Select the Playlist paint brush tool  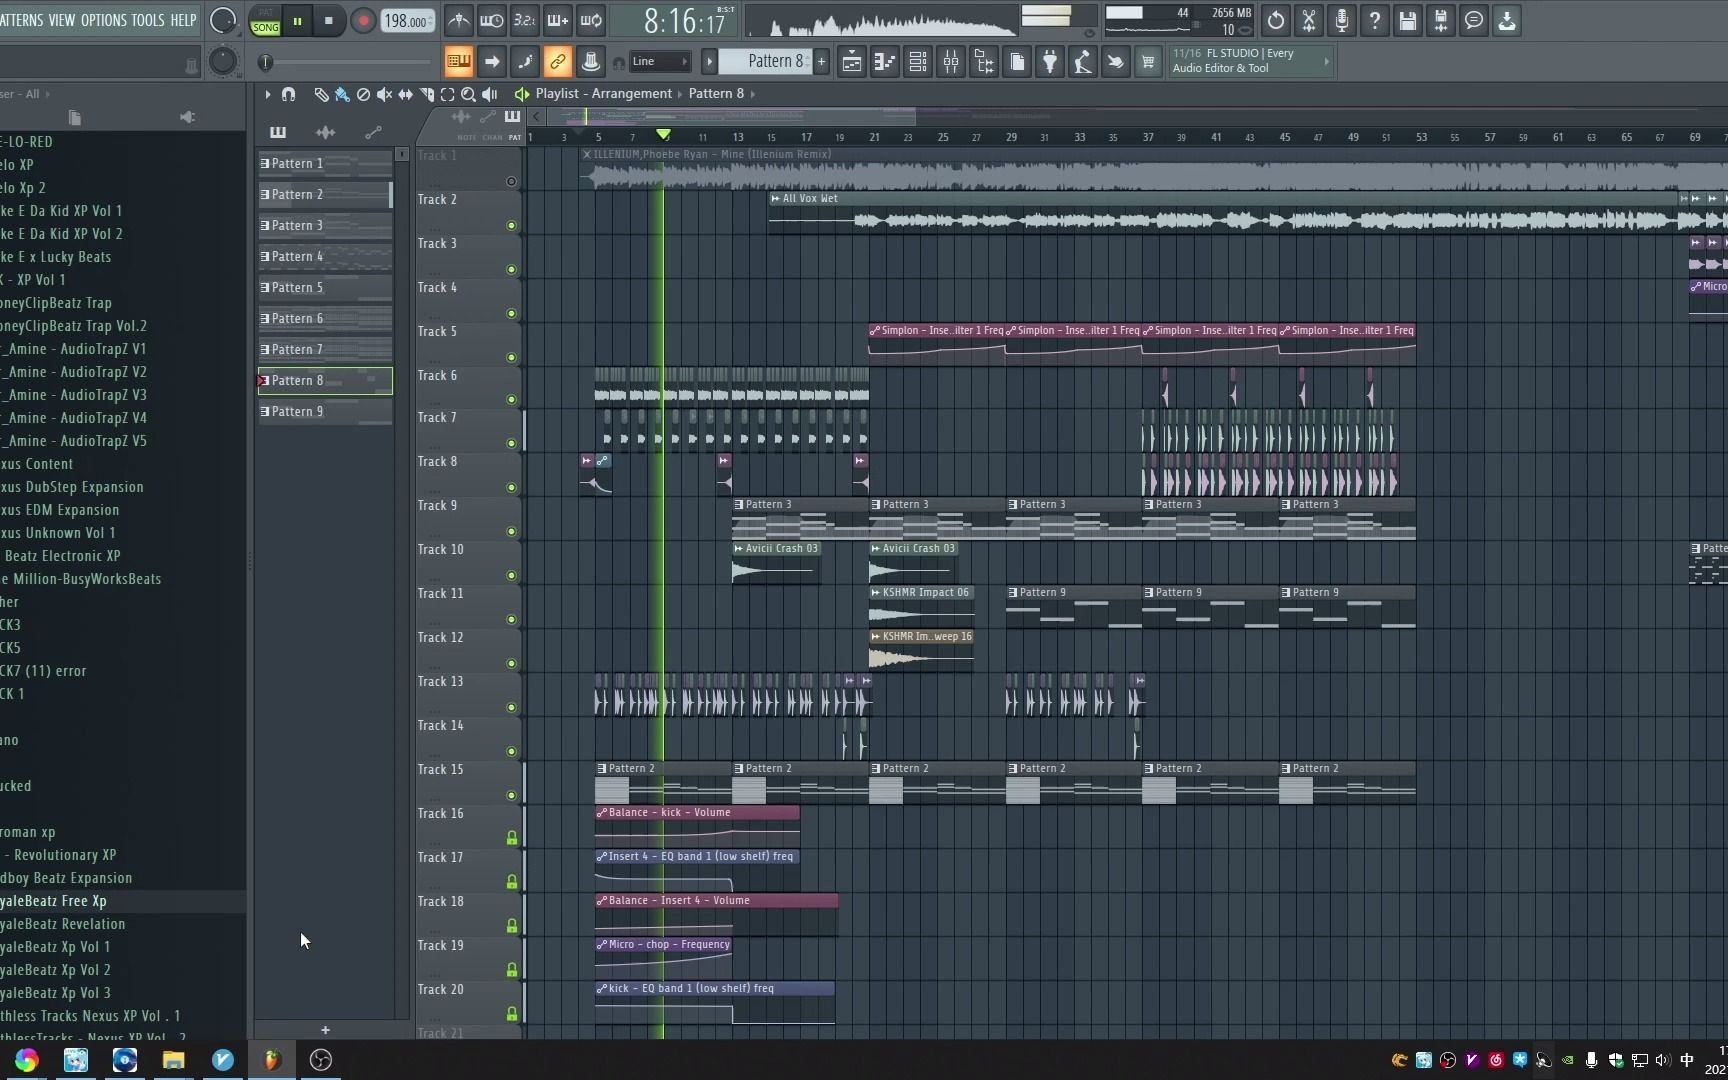coord(342,94)
